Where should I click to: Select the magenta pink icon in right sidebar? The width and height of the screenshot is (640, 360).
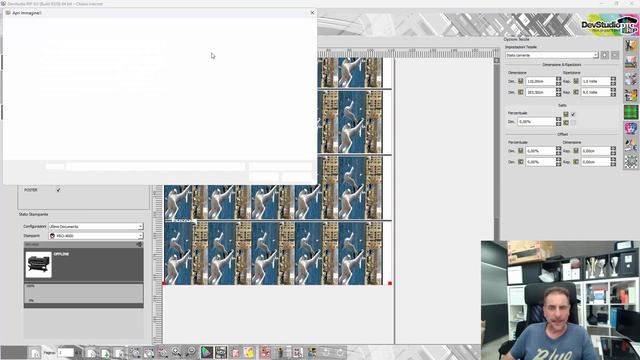tap(631, 128)
